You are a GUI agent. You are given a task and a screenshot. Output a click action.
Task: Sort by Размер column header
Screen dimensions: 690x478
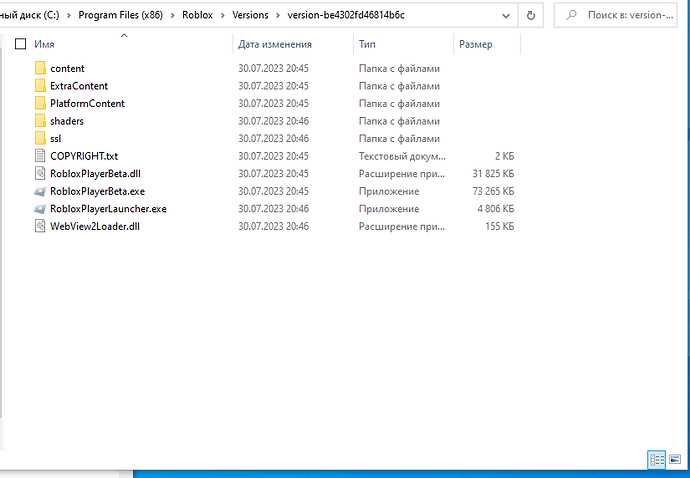point(476,44)
